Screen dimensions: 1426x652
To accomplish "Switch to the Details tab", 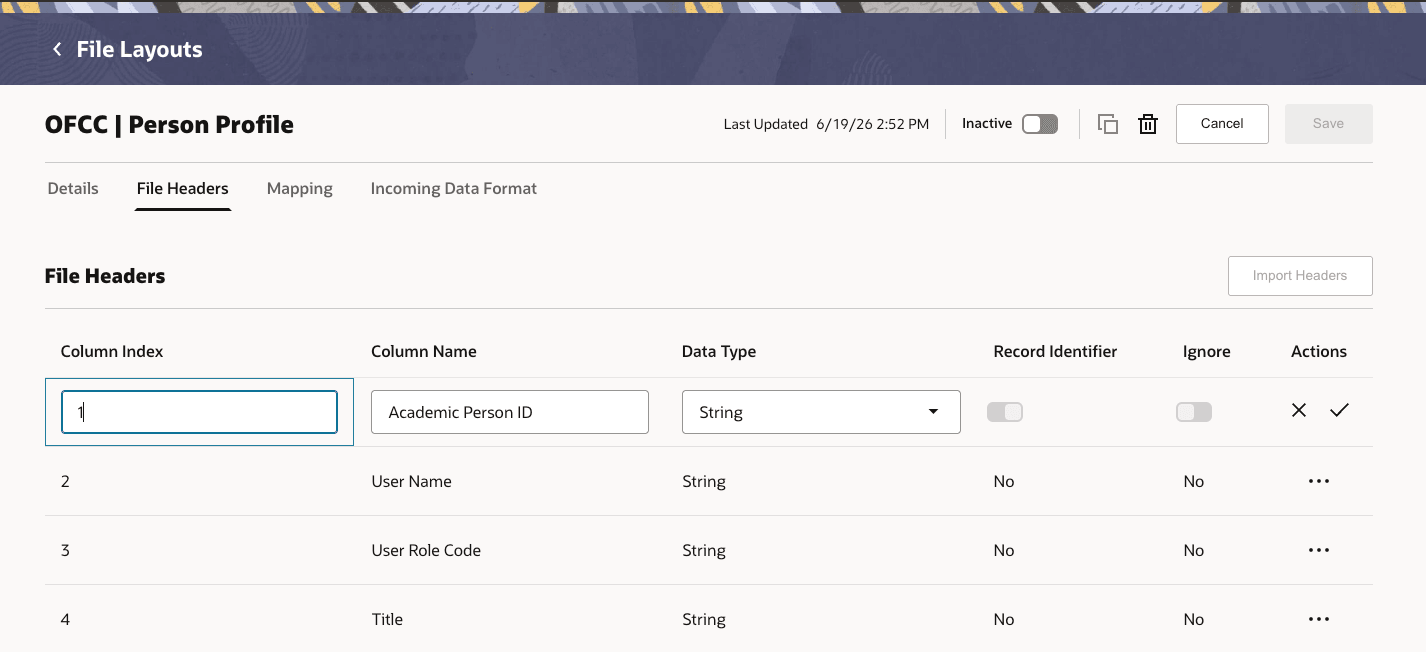I will pos(73,188).
